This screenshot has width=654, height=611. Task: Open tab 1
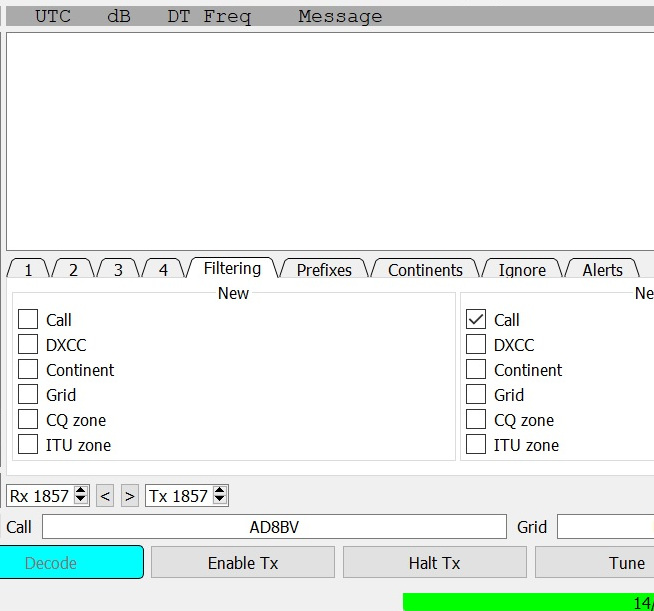(x=28, y=269)
